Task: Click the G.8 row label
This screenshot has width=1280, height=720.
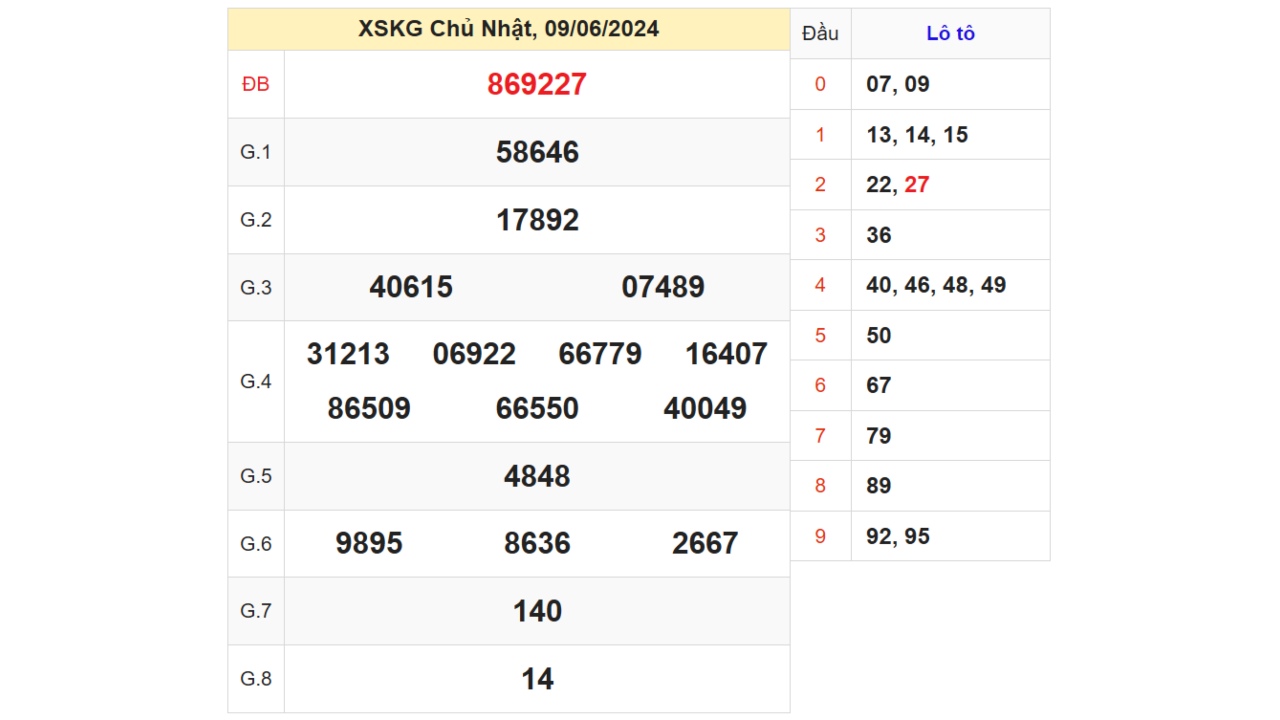Action: [x=256, y=679]
